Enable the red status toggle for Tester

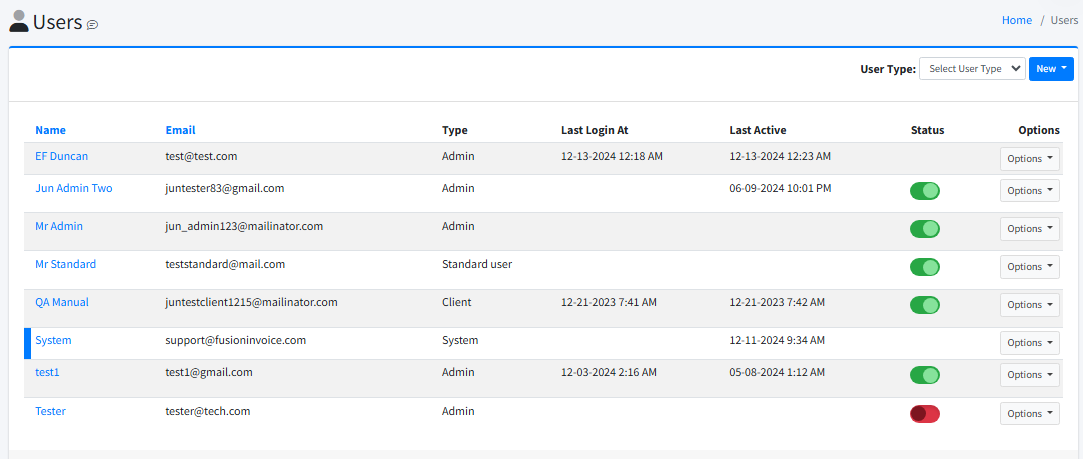pos(924,414)
